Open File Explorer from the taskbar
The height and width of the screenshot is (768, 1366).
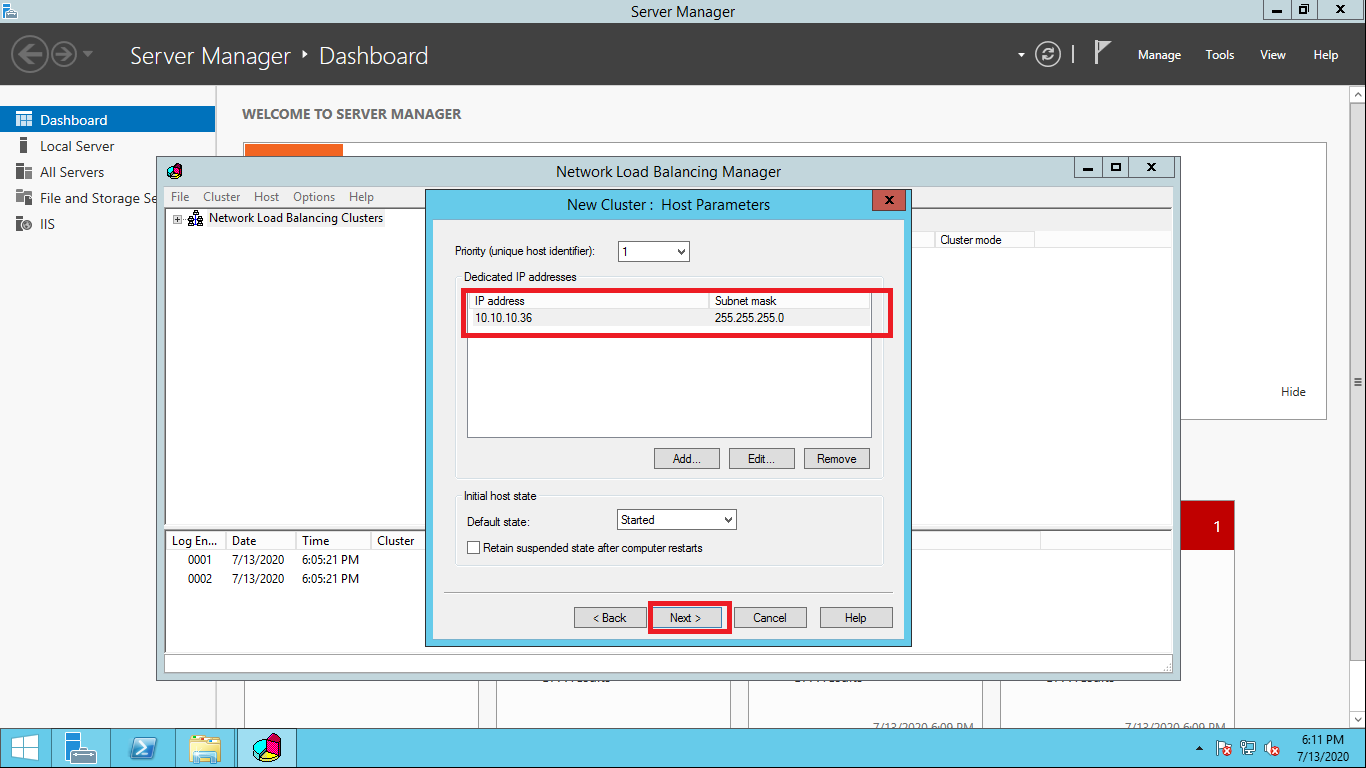[205, 748]
